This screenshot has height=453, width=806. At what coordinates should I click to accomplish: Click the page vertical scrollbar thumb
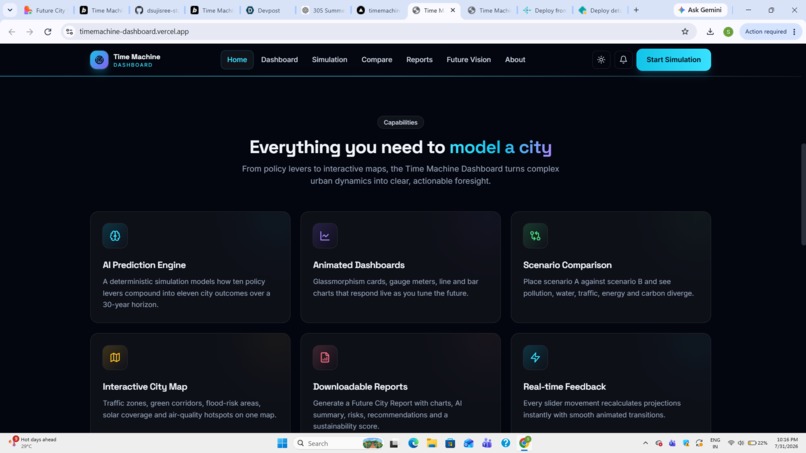[x=803, y=194]
